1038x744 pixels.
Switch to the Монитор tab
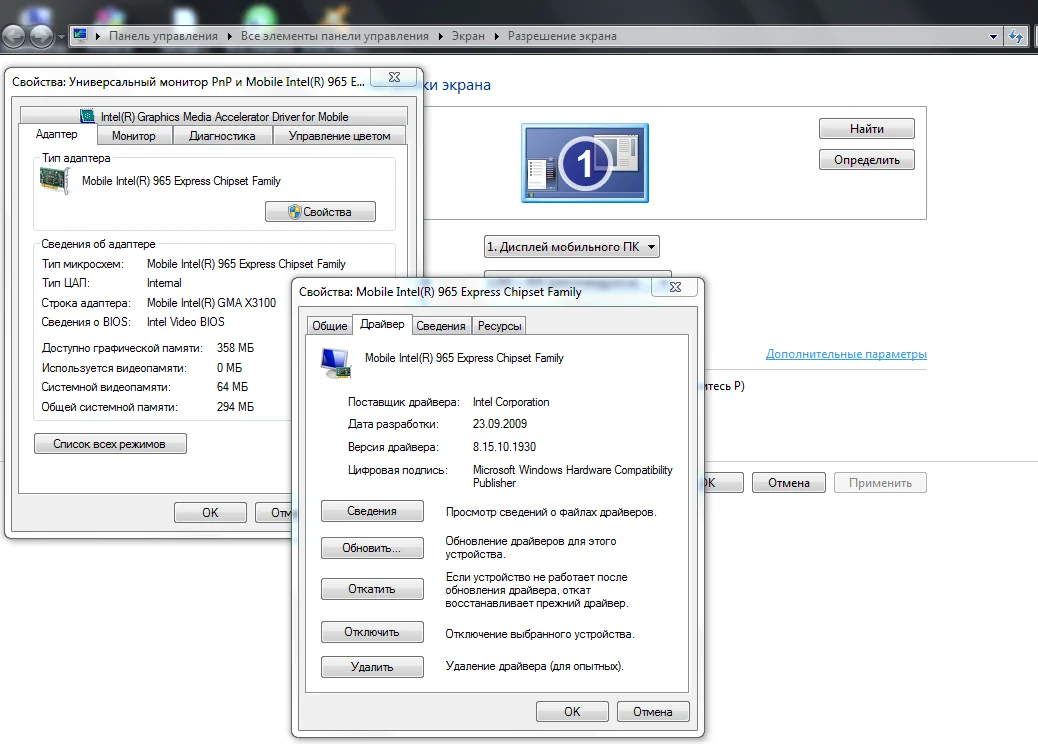click(x=134, y=136)
